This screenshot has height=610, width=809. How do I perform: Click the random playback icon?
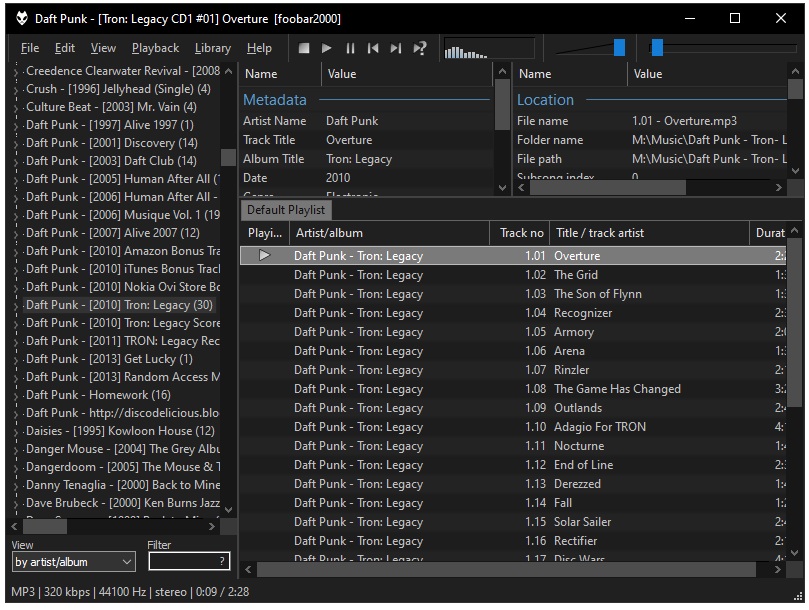point(420,48)
